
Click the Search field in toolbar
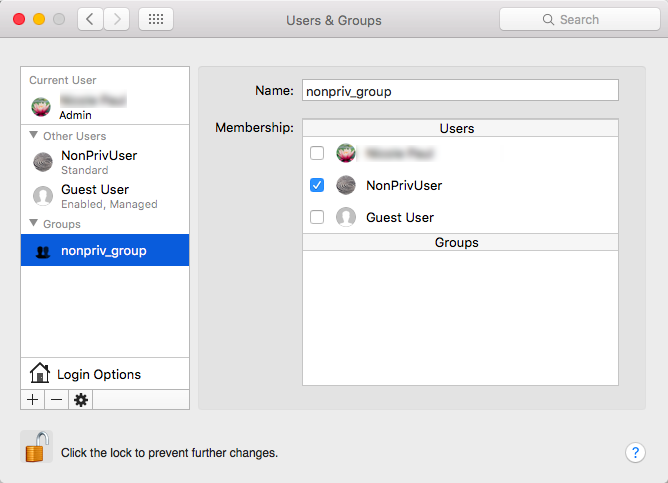(579, 19)
